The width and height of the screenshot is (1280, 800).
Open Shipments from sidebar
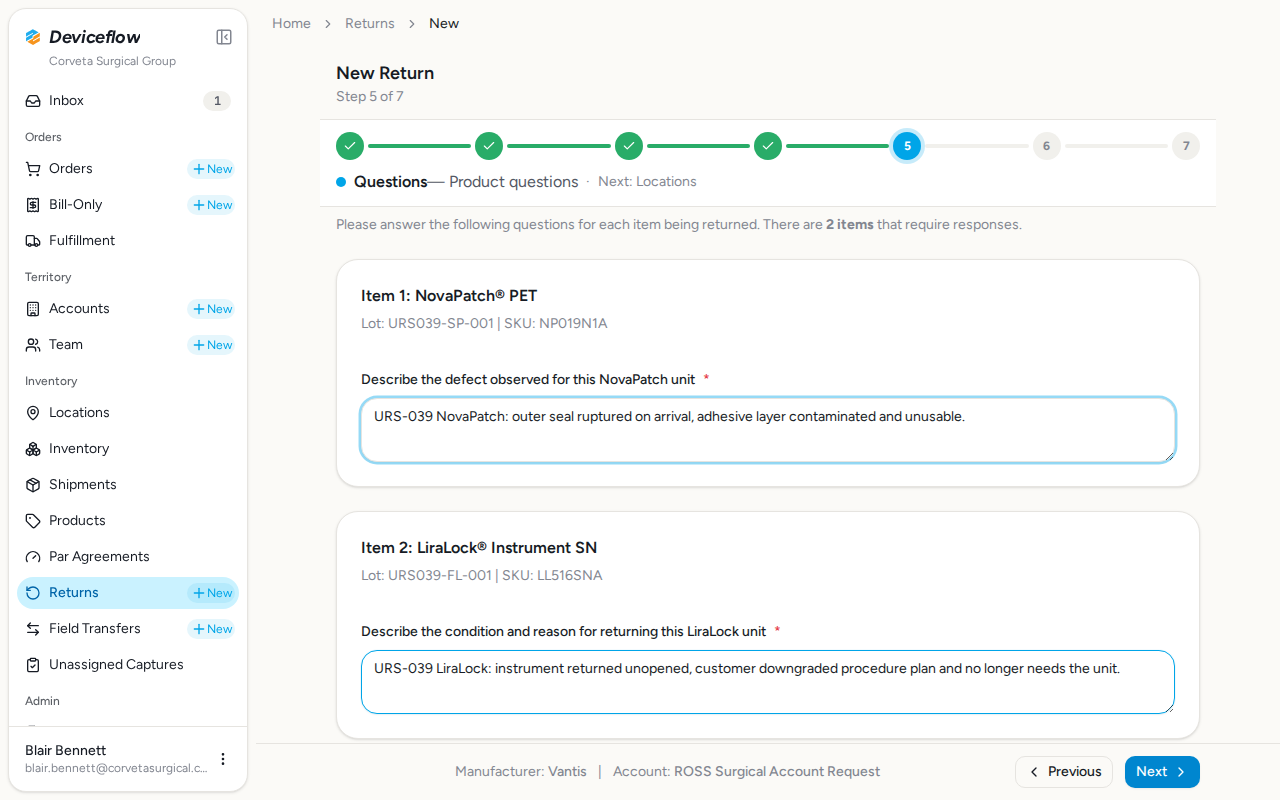[x=128, y=485]
